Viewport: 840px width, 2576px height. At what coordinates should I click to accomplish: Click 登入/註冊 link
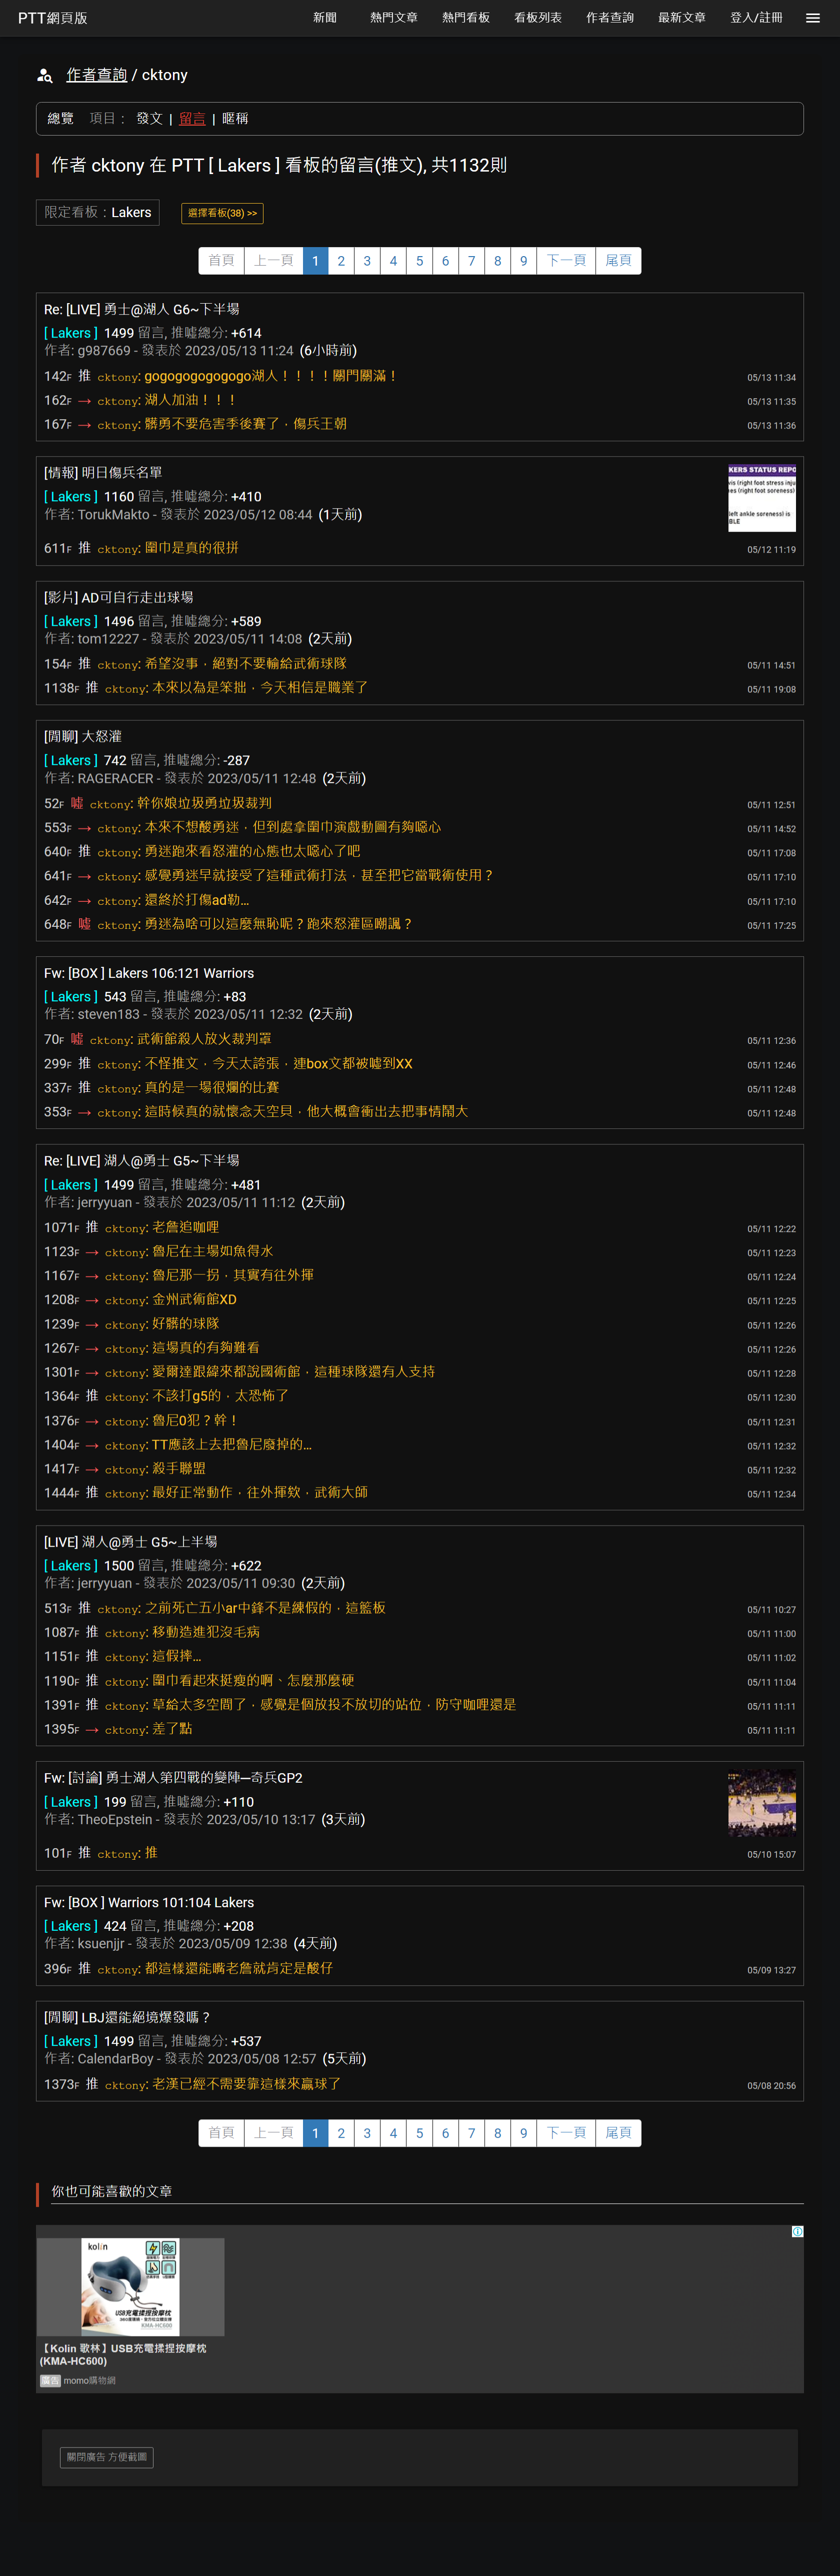(x=756, y=18)
